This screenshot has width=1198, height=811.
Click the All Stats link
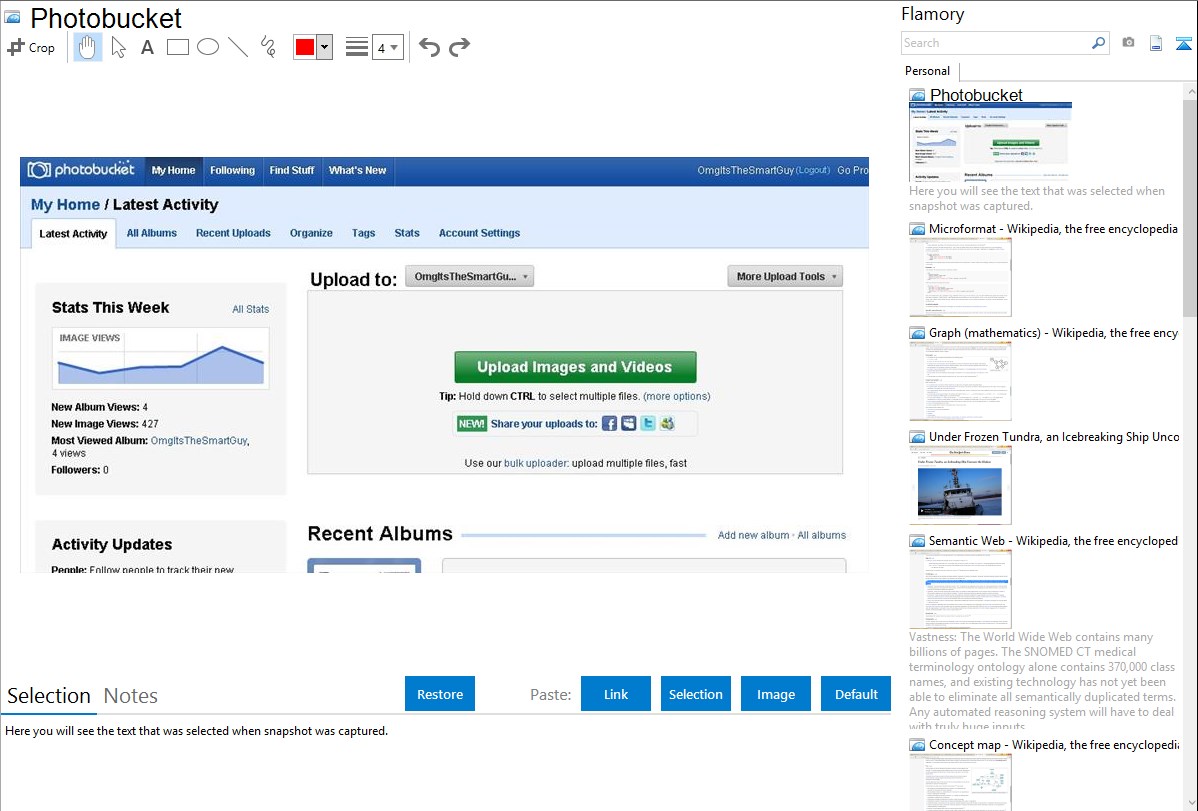251,310
